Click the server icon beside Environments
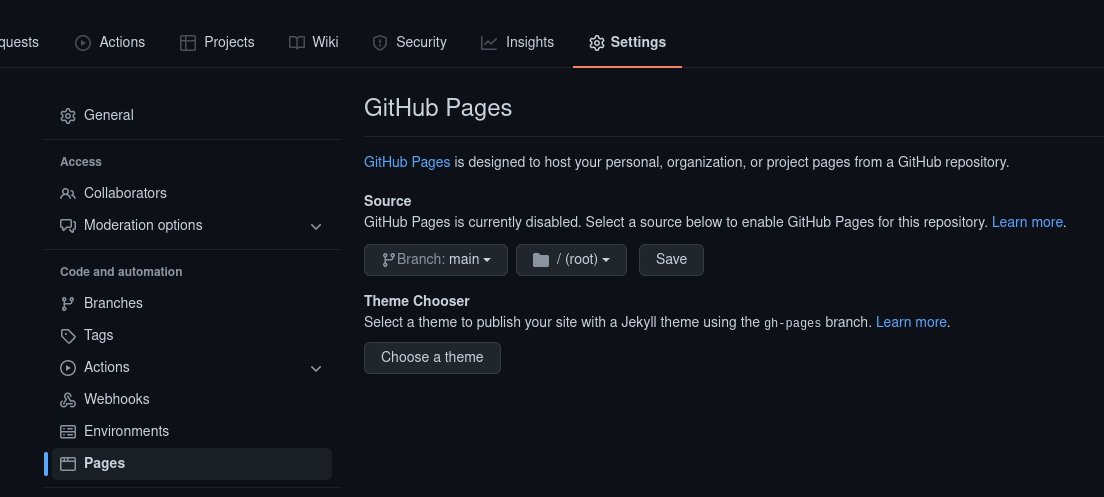Viewport: 1104px width, 497px height. coord(68,432)
